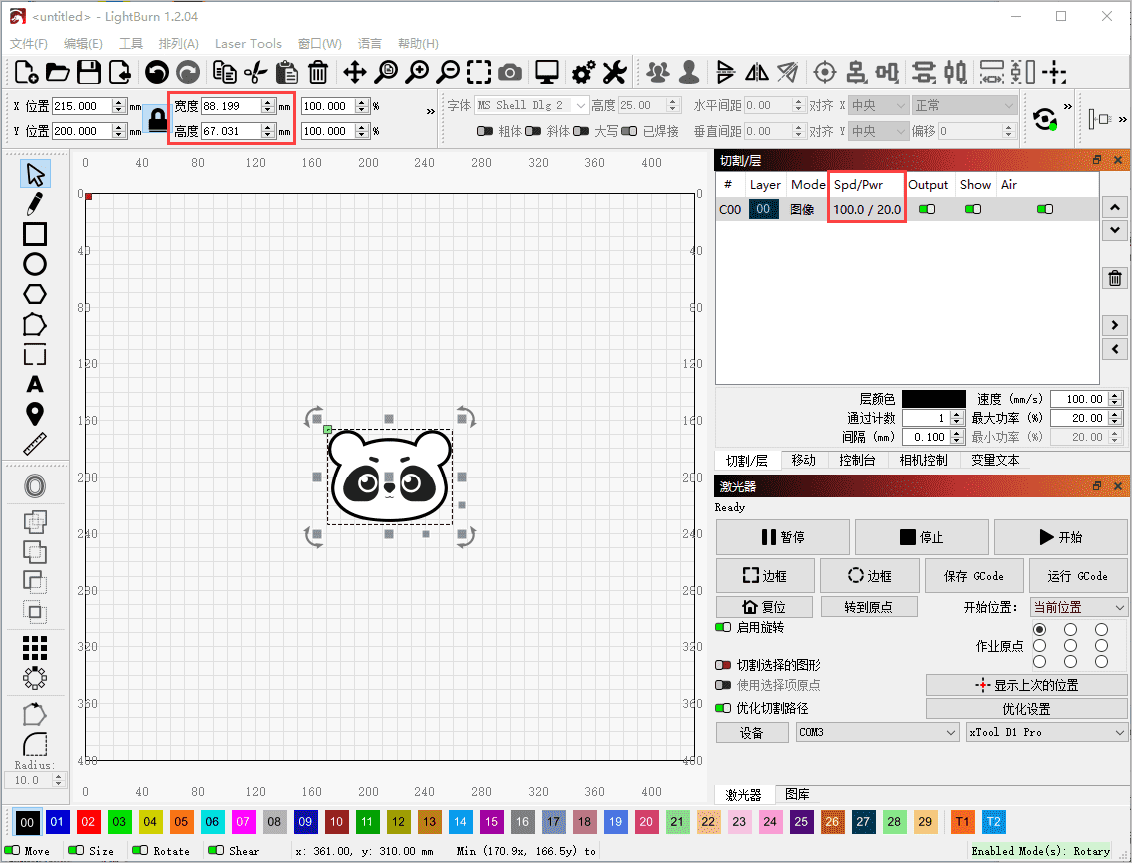
Task: Move layer up with the up chevron
Action: point(1115,208)
